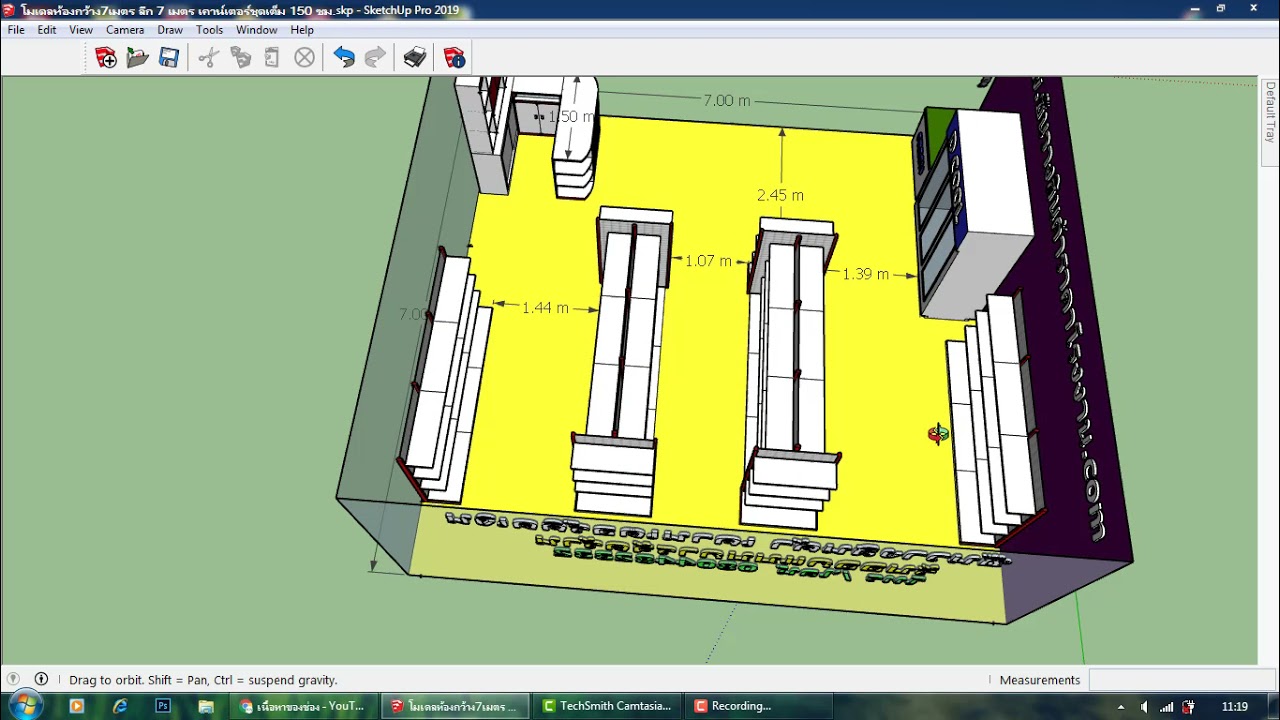1280x720 pixels.
Task: Click the question mark status bar icon
Action: [13, 679]
